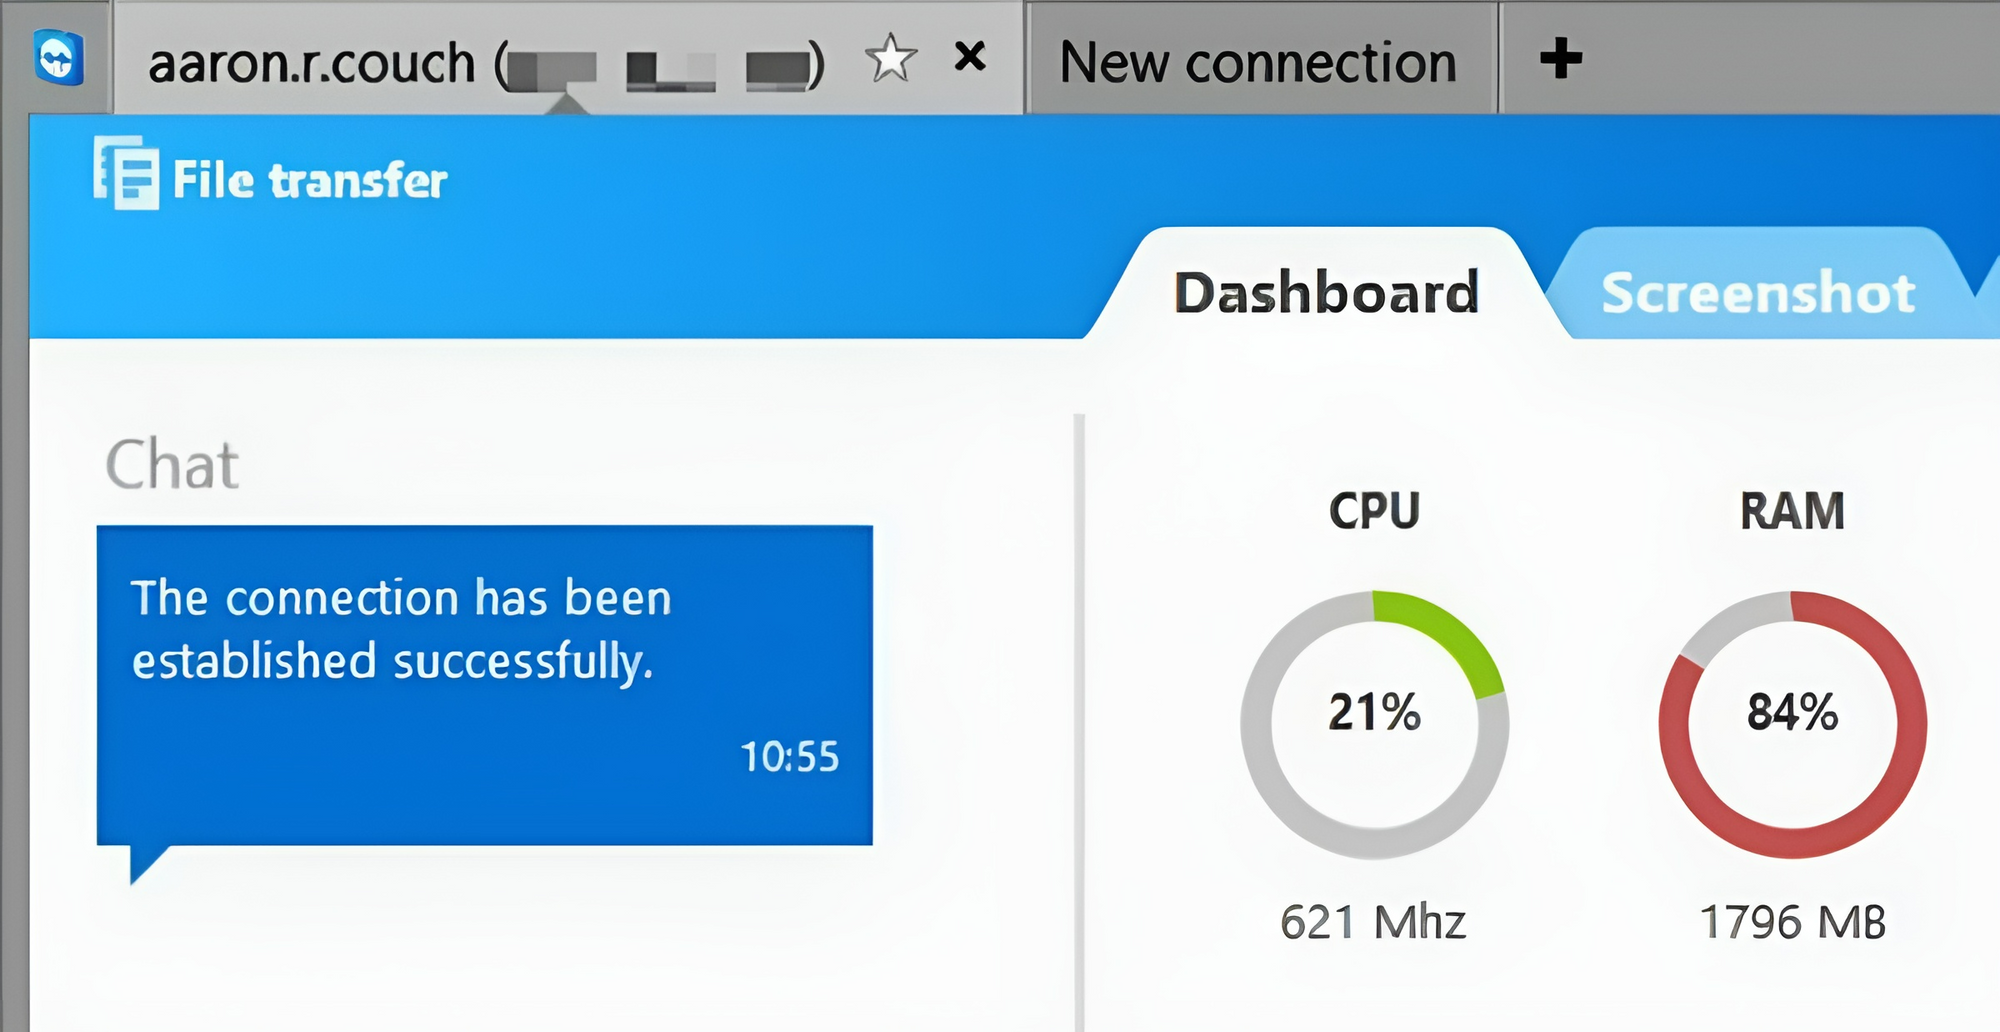This screenshot has height=1032, width=2000.
Task: Open the Screenshot tab
Action: 1759,293
